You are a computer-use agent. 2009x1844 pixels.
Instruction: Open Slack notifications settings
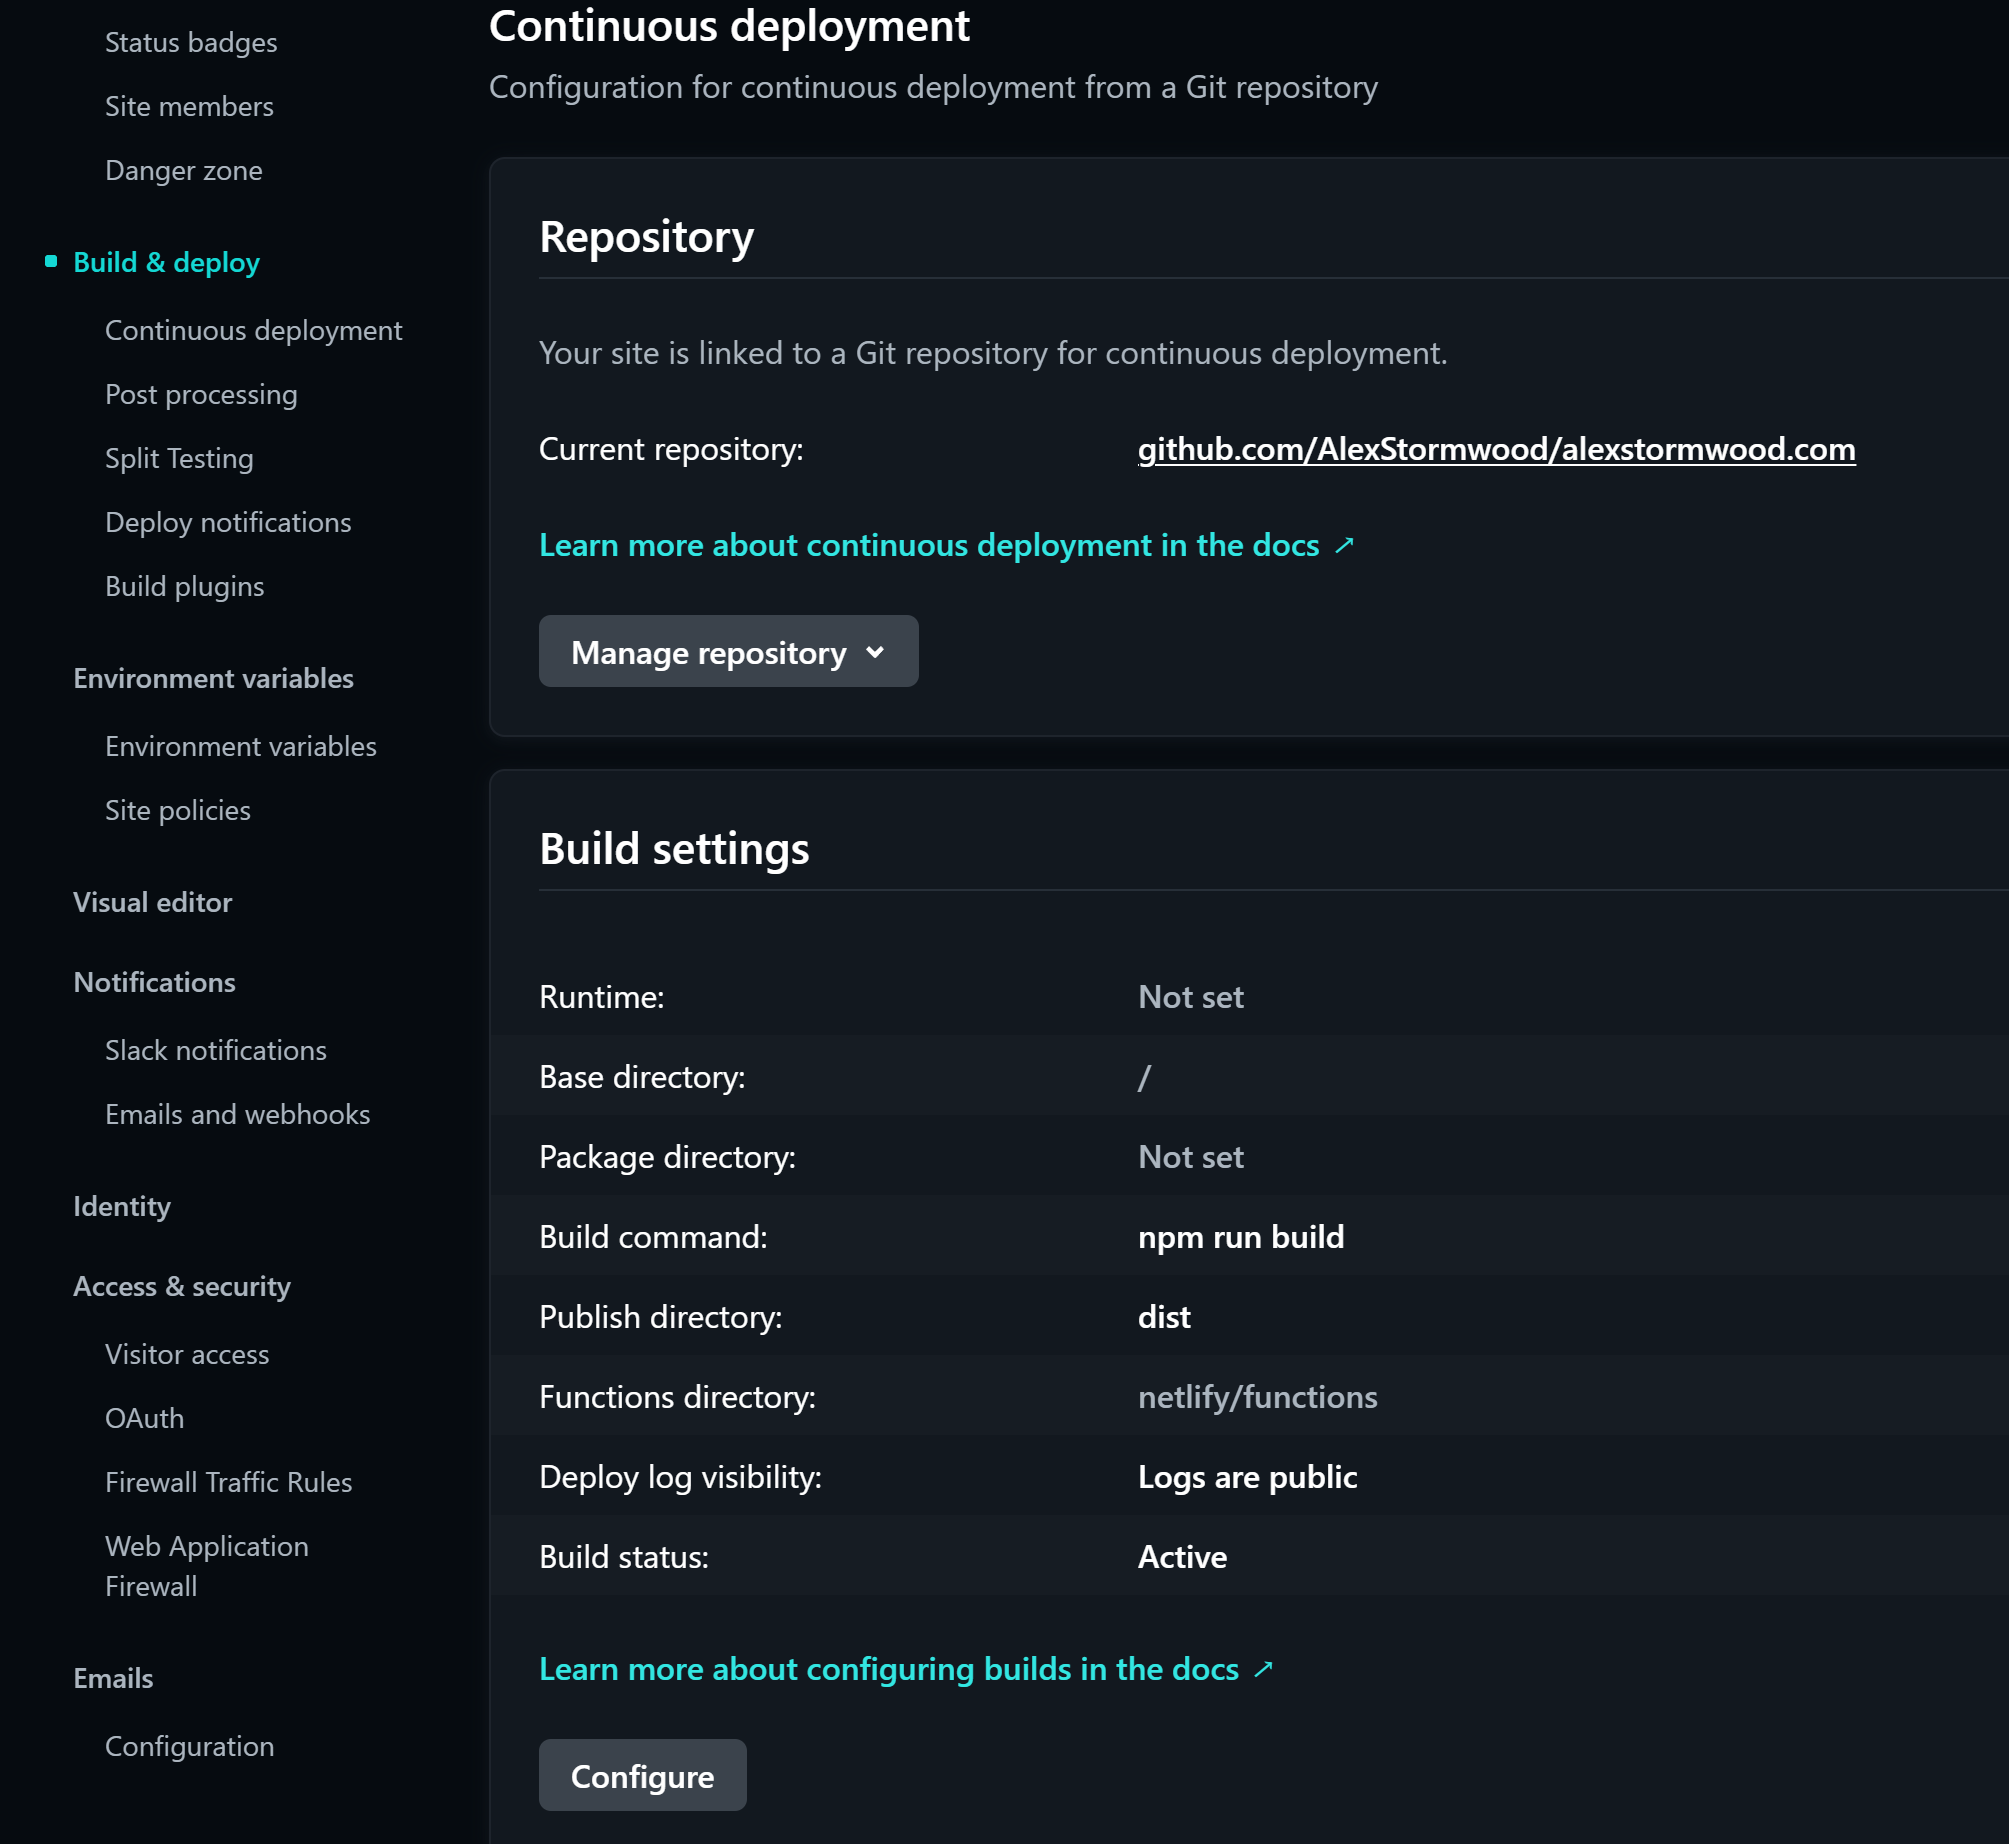(x=215, y=1050)
